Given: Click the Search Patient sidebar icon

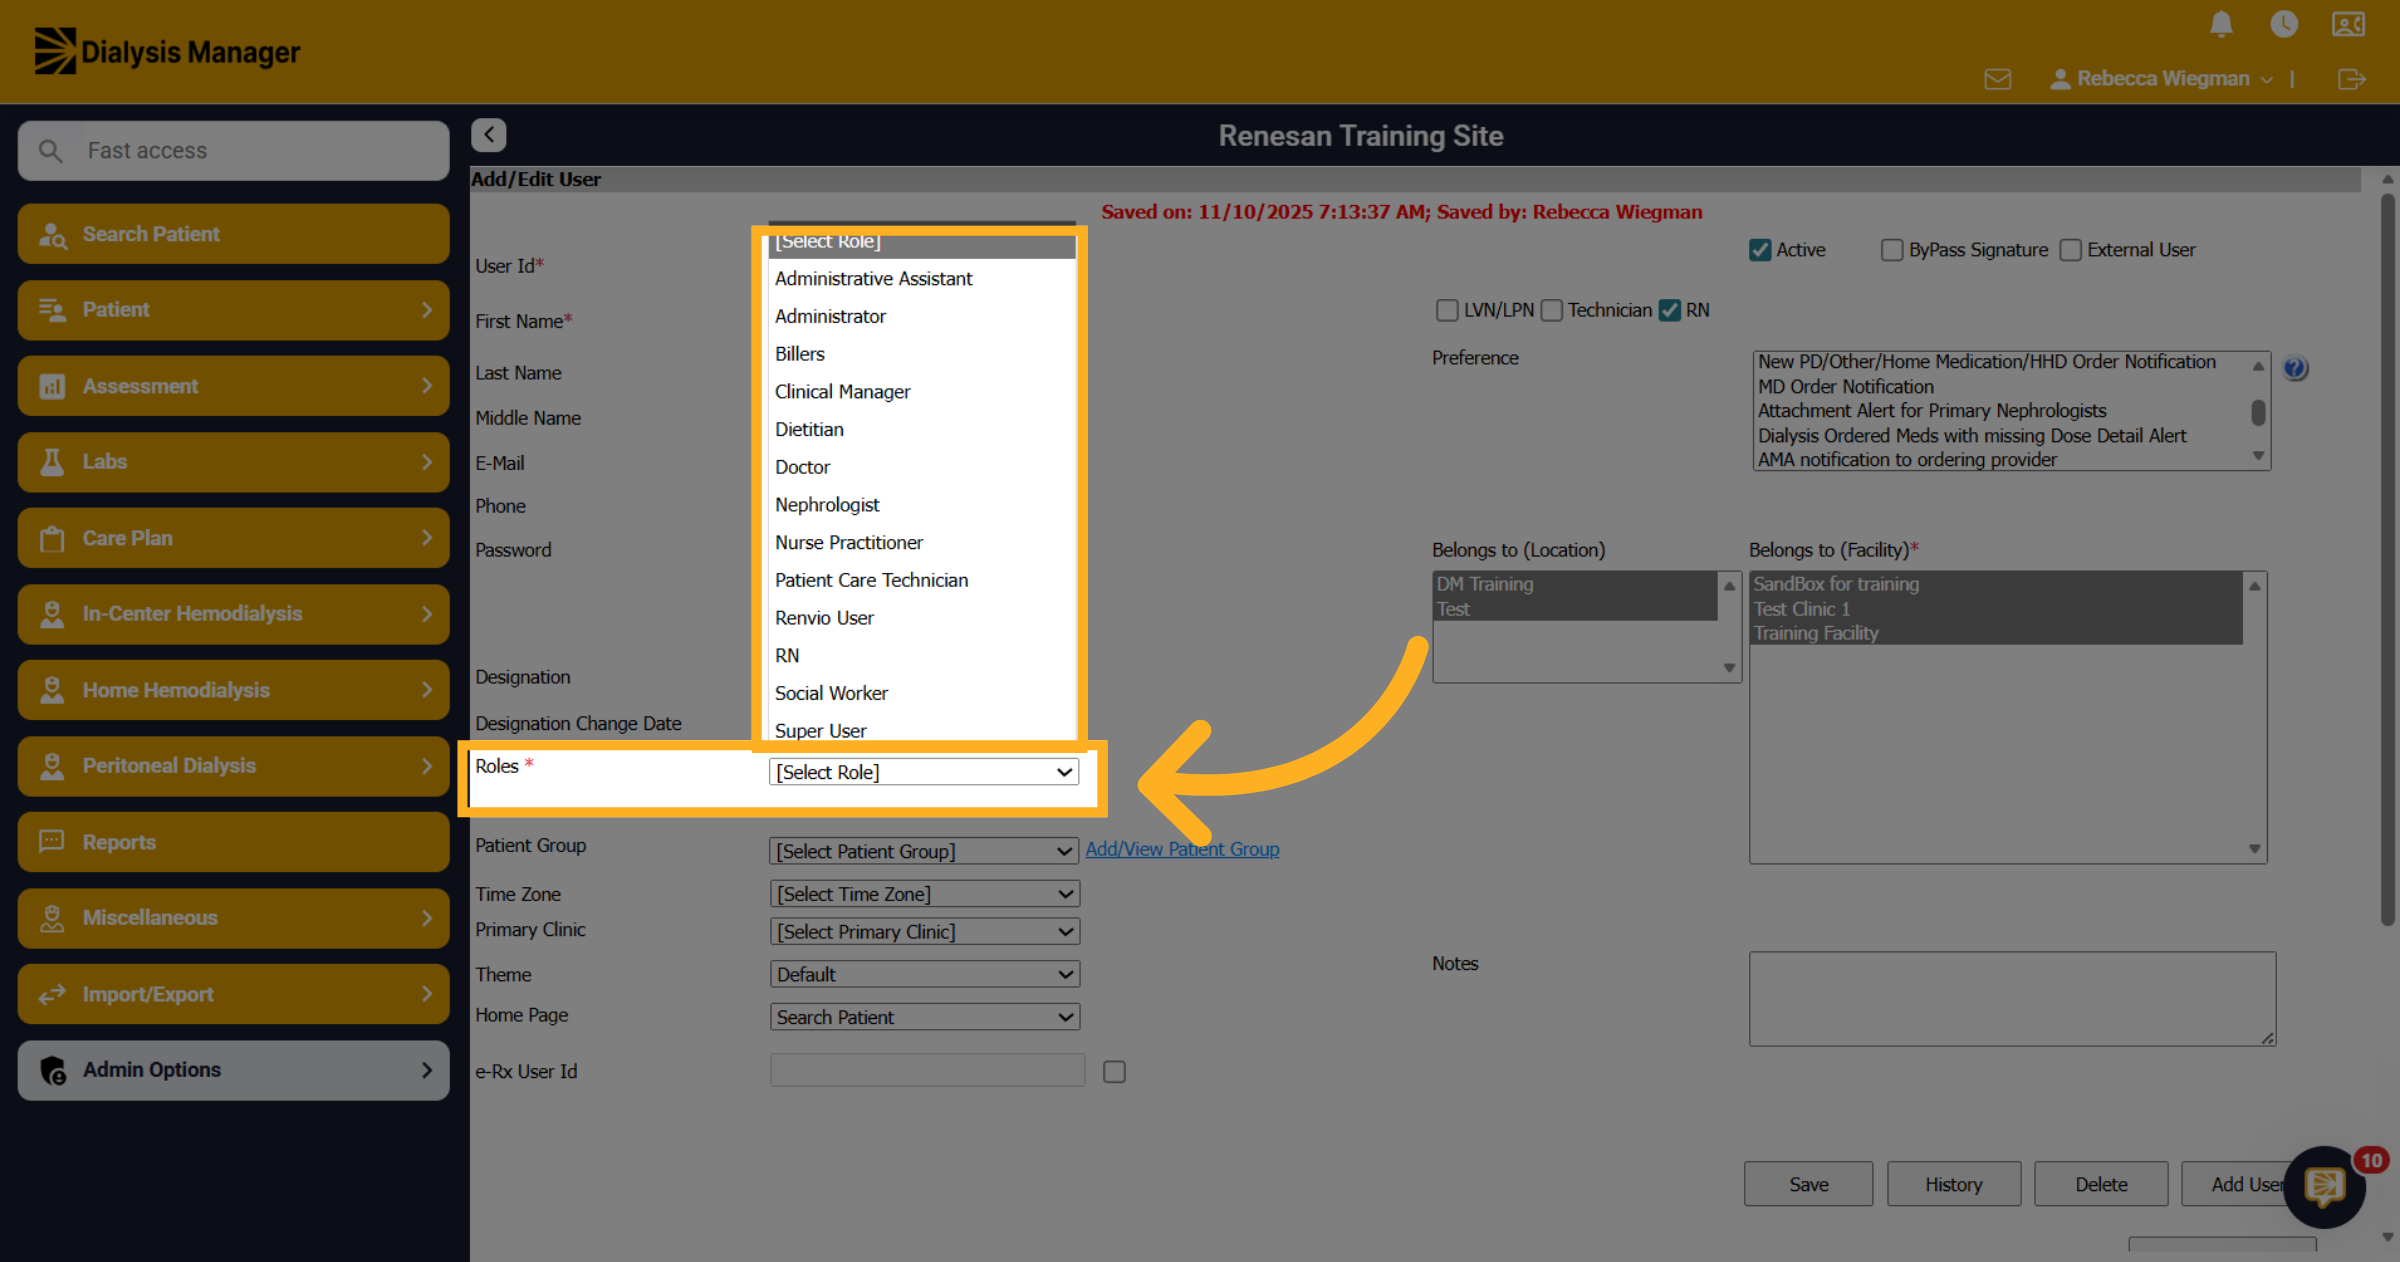Looking at the screenshot, I should coord(52,234).
